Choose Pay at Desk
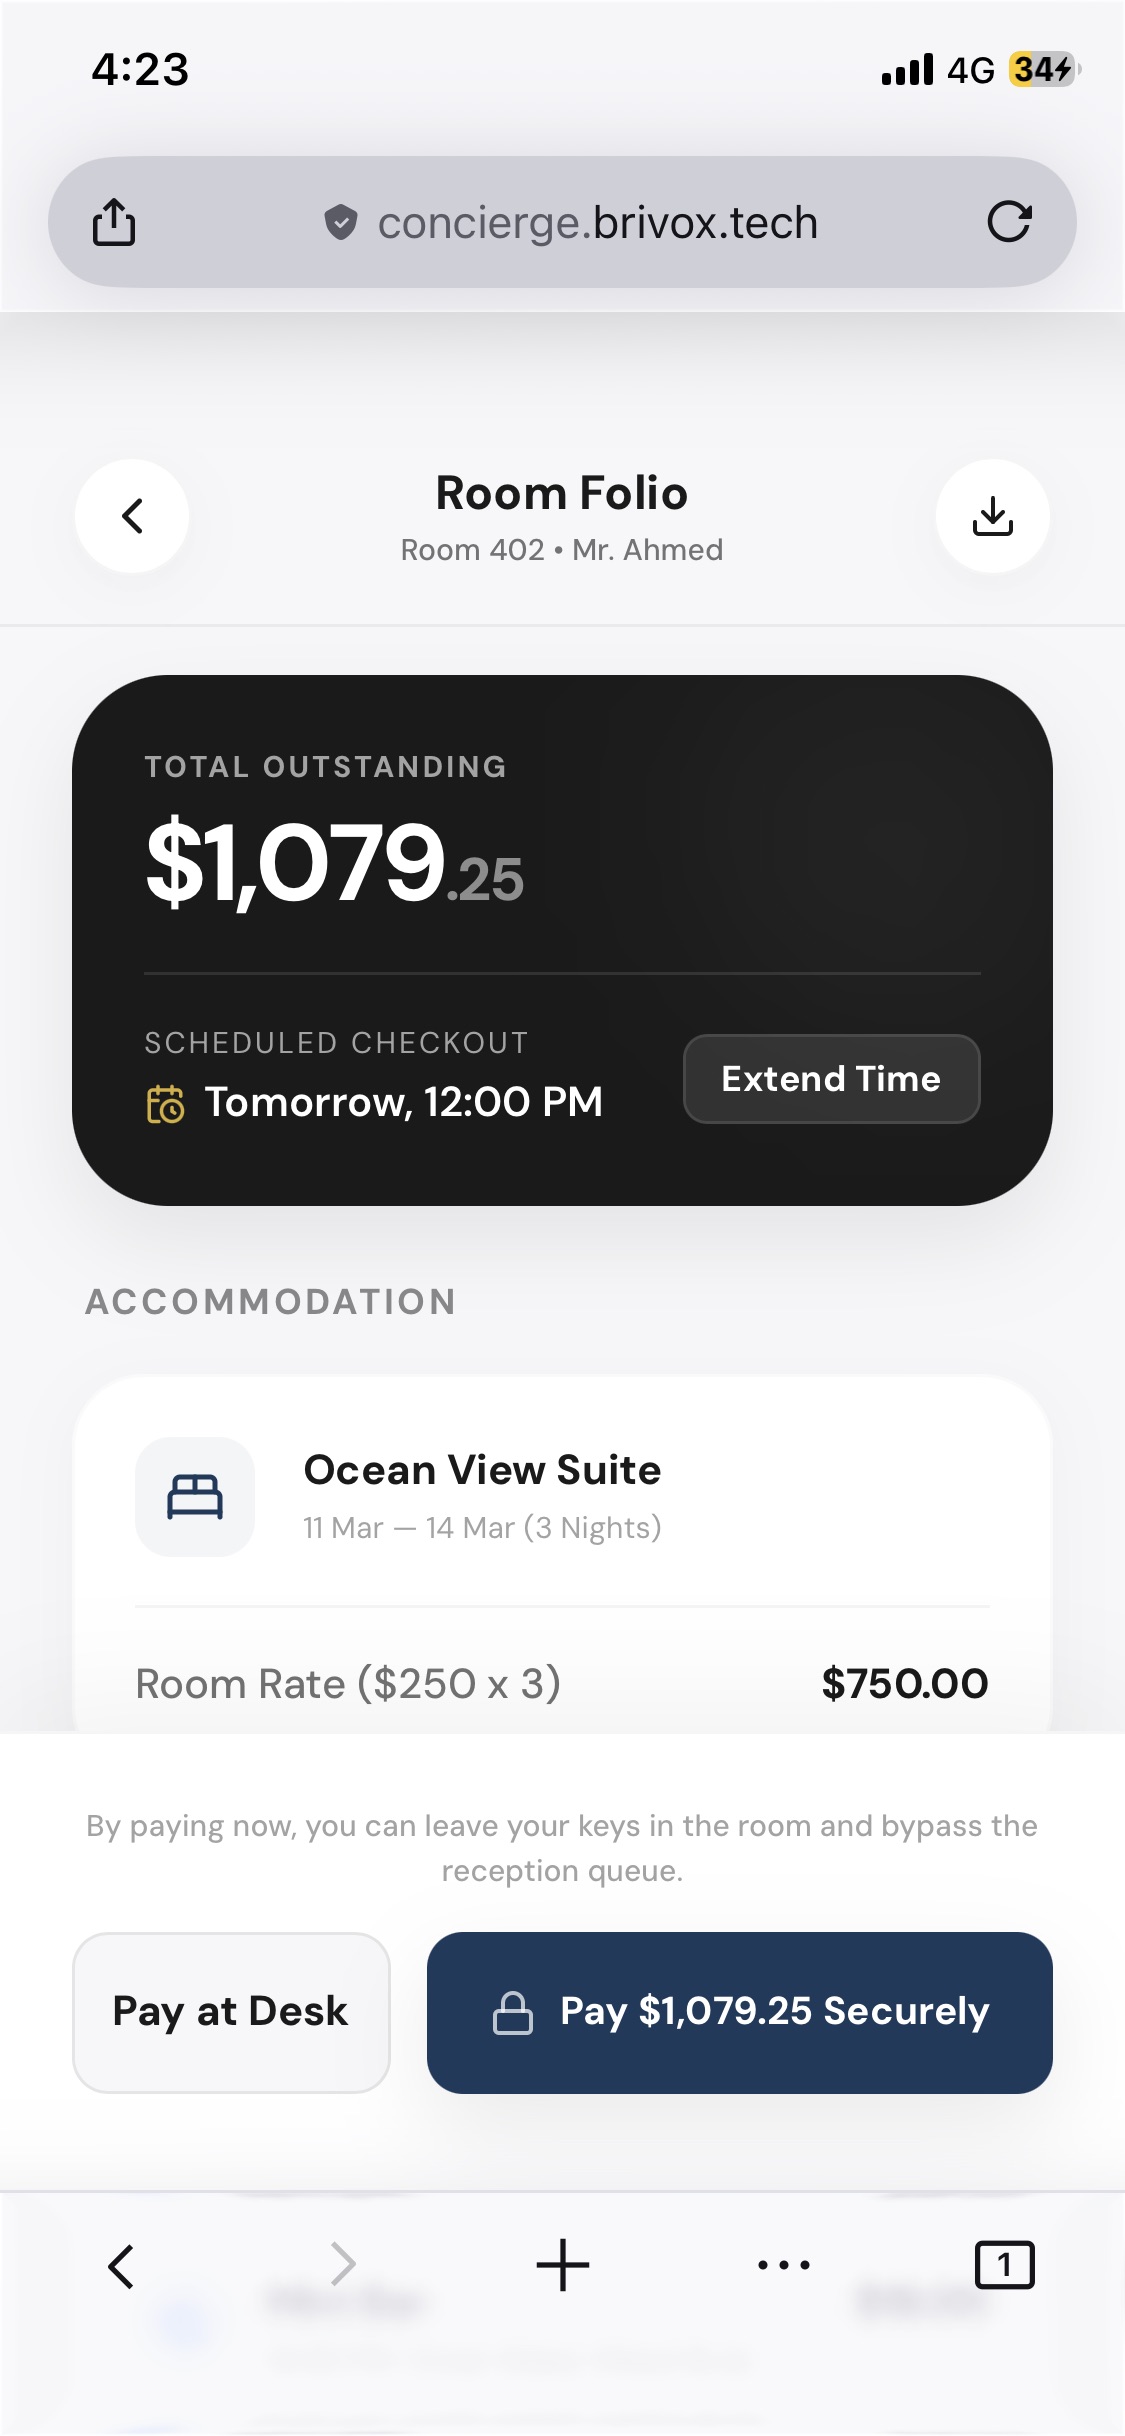The image size is (1125, 2436). (x=231, y=2012)
